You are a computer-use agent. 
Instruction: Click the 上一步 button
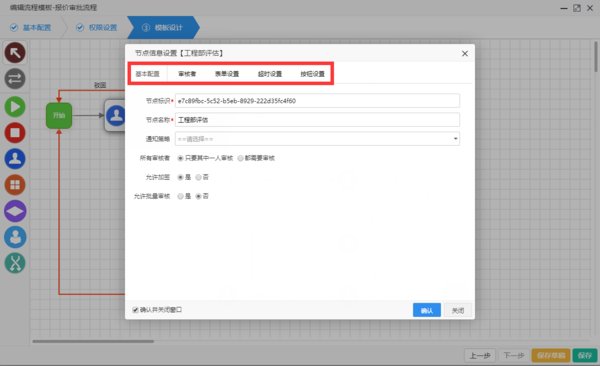(480, 356)
